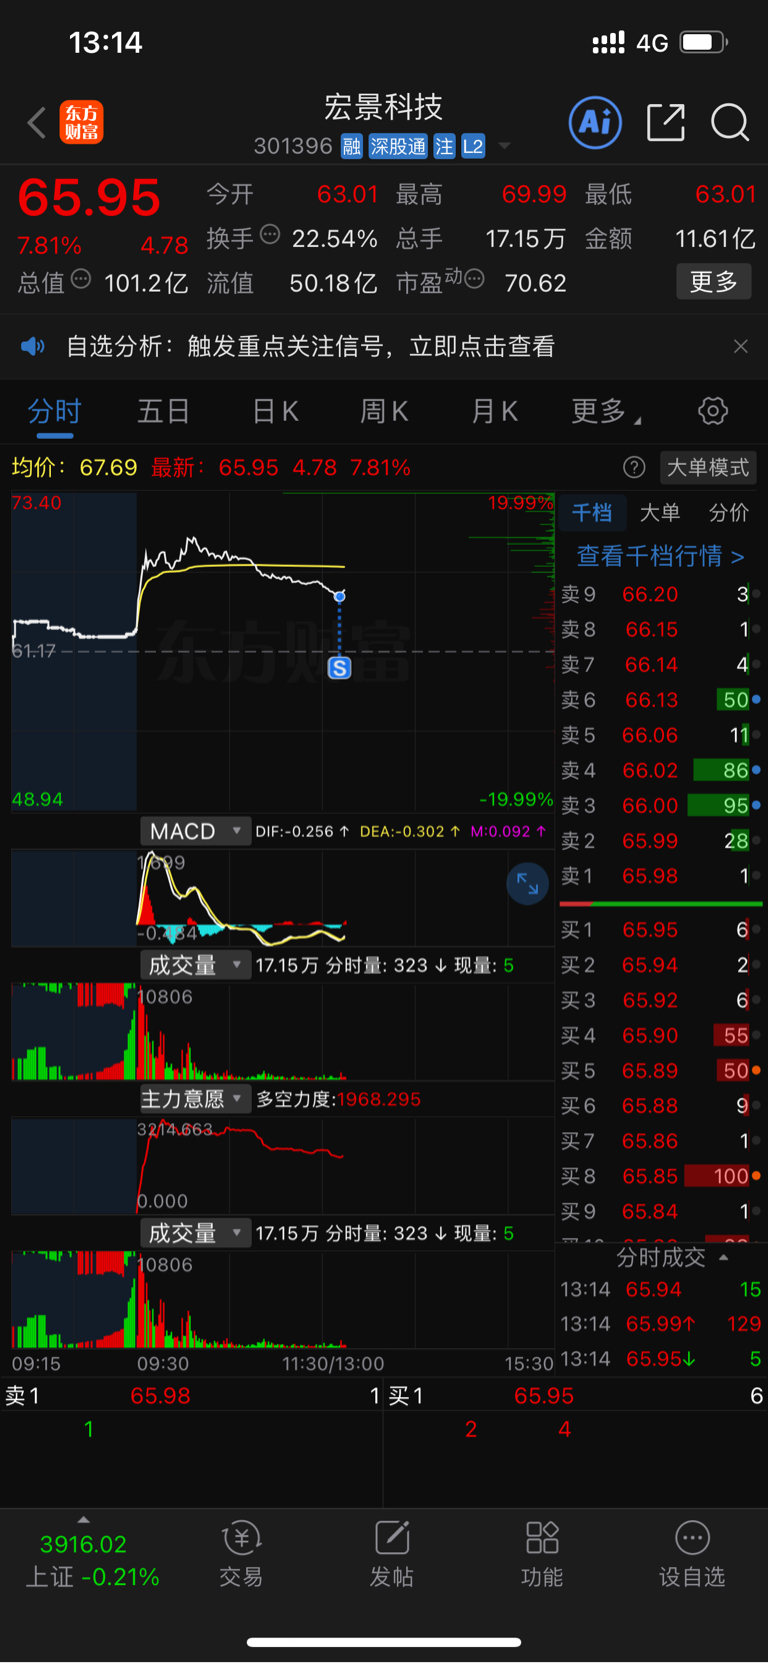This screenshot has width=768, height=1663.
Task: Tap 13:14 trade at 65.99
Action: coord(660,1324)
